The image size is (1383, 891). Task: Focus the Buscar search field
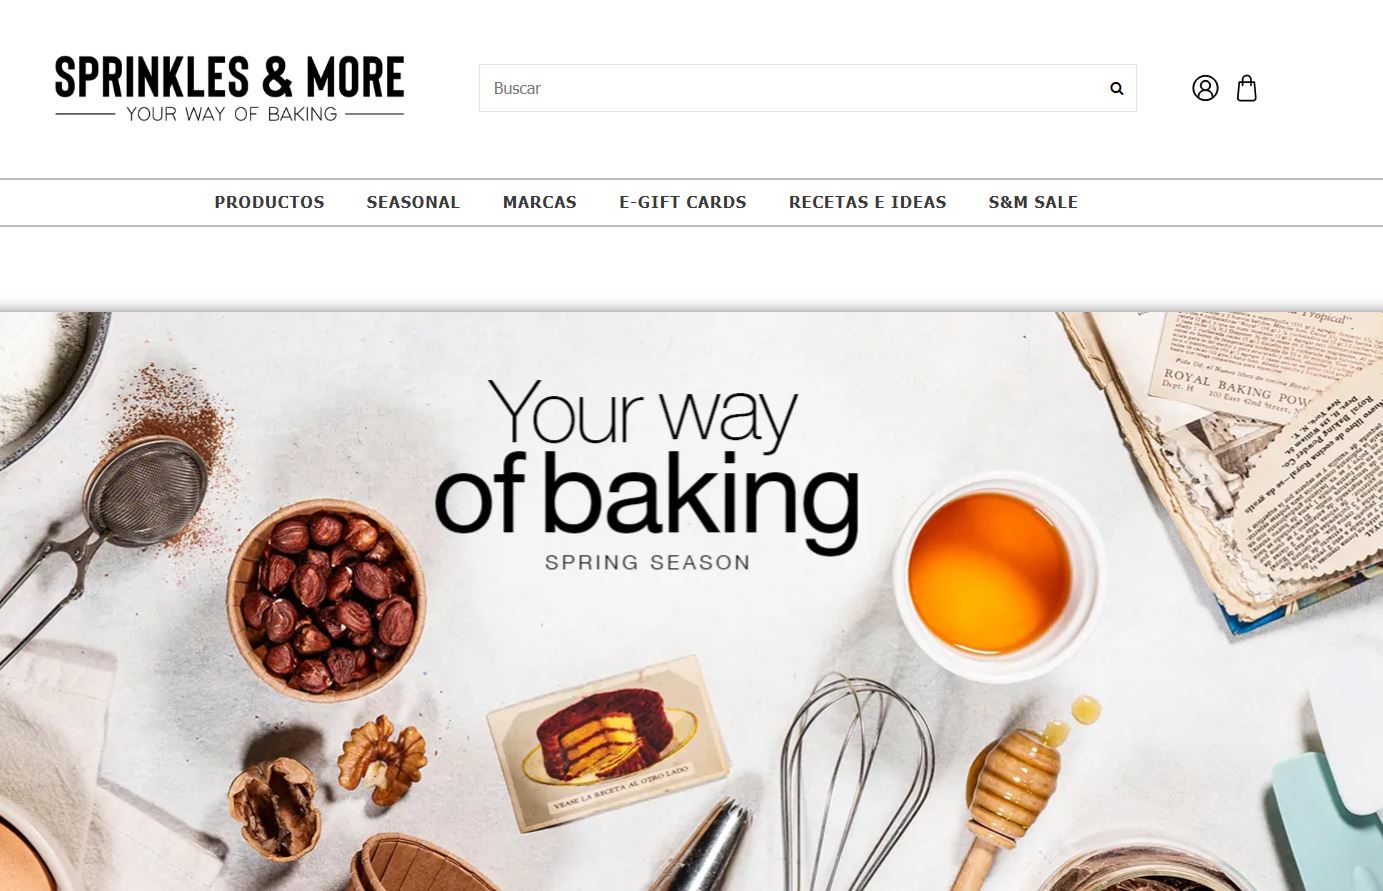coord(807,88)
